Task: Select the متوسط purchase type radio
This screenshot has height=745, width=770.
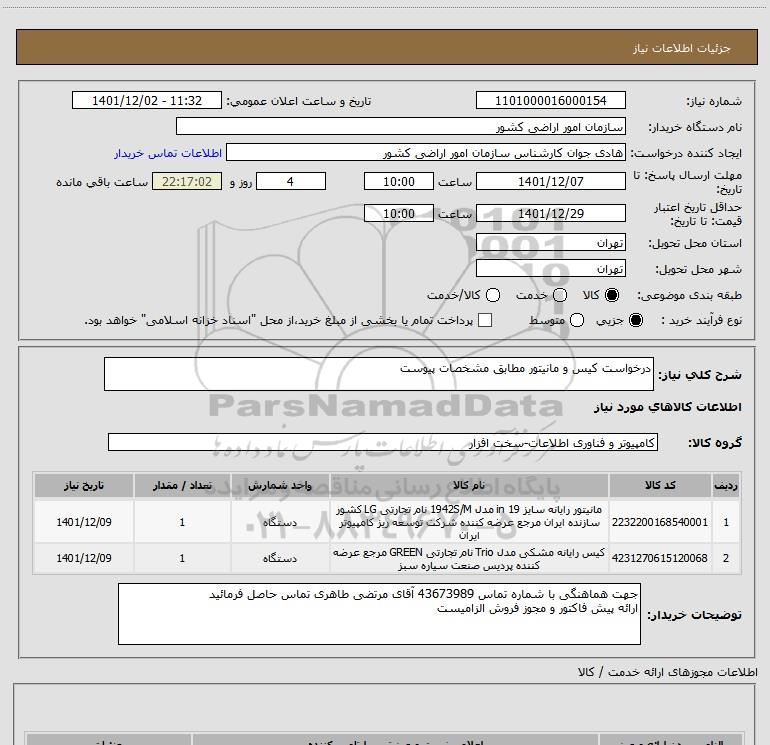Action: [577, 320]
